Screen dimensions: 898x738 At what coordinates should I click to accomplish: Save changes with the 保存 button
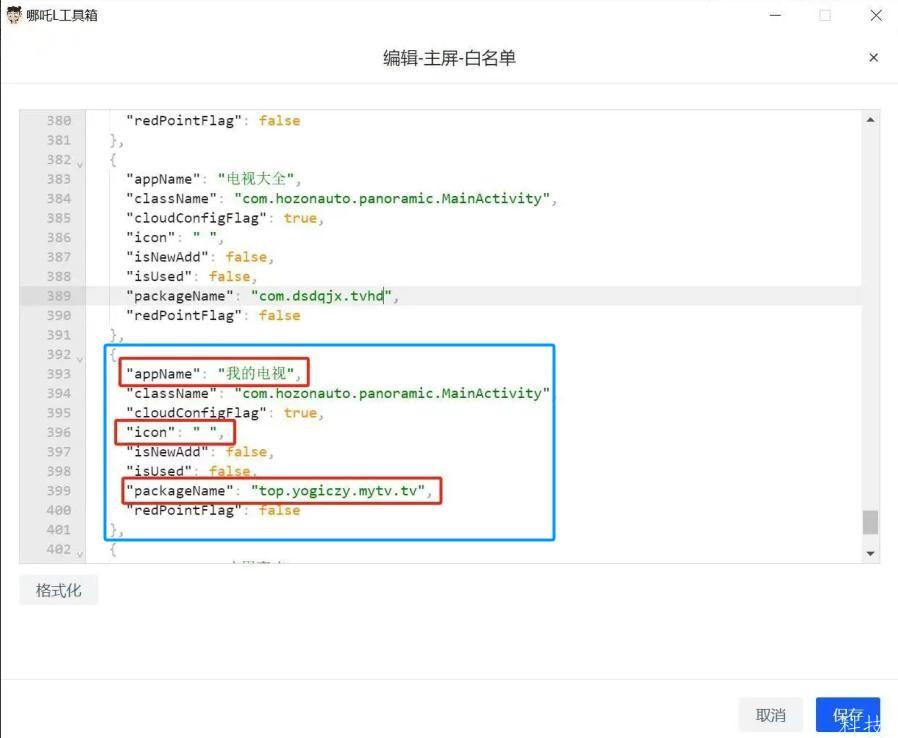click(847, 715)
